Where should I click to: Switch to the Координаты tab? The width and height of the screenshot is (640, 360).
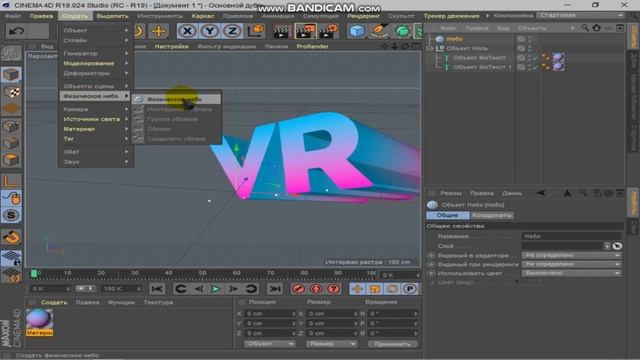492,215
